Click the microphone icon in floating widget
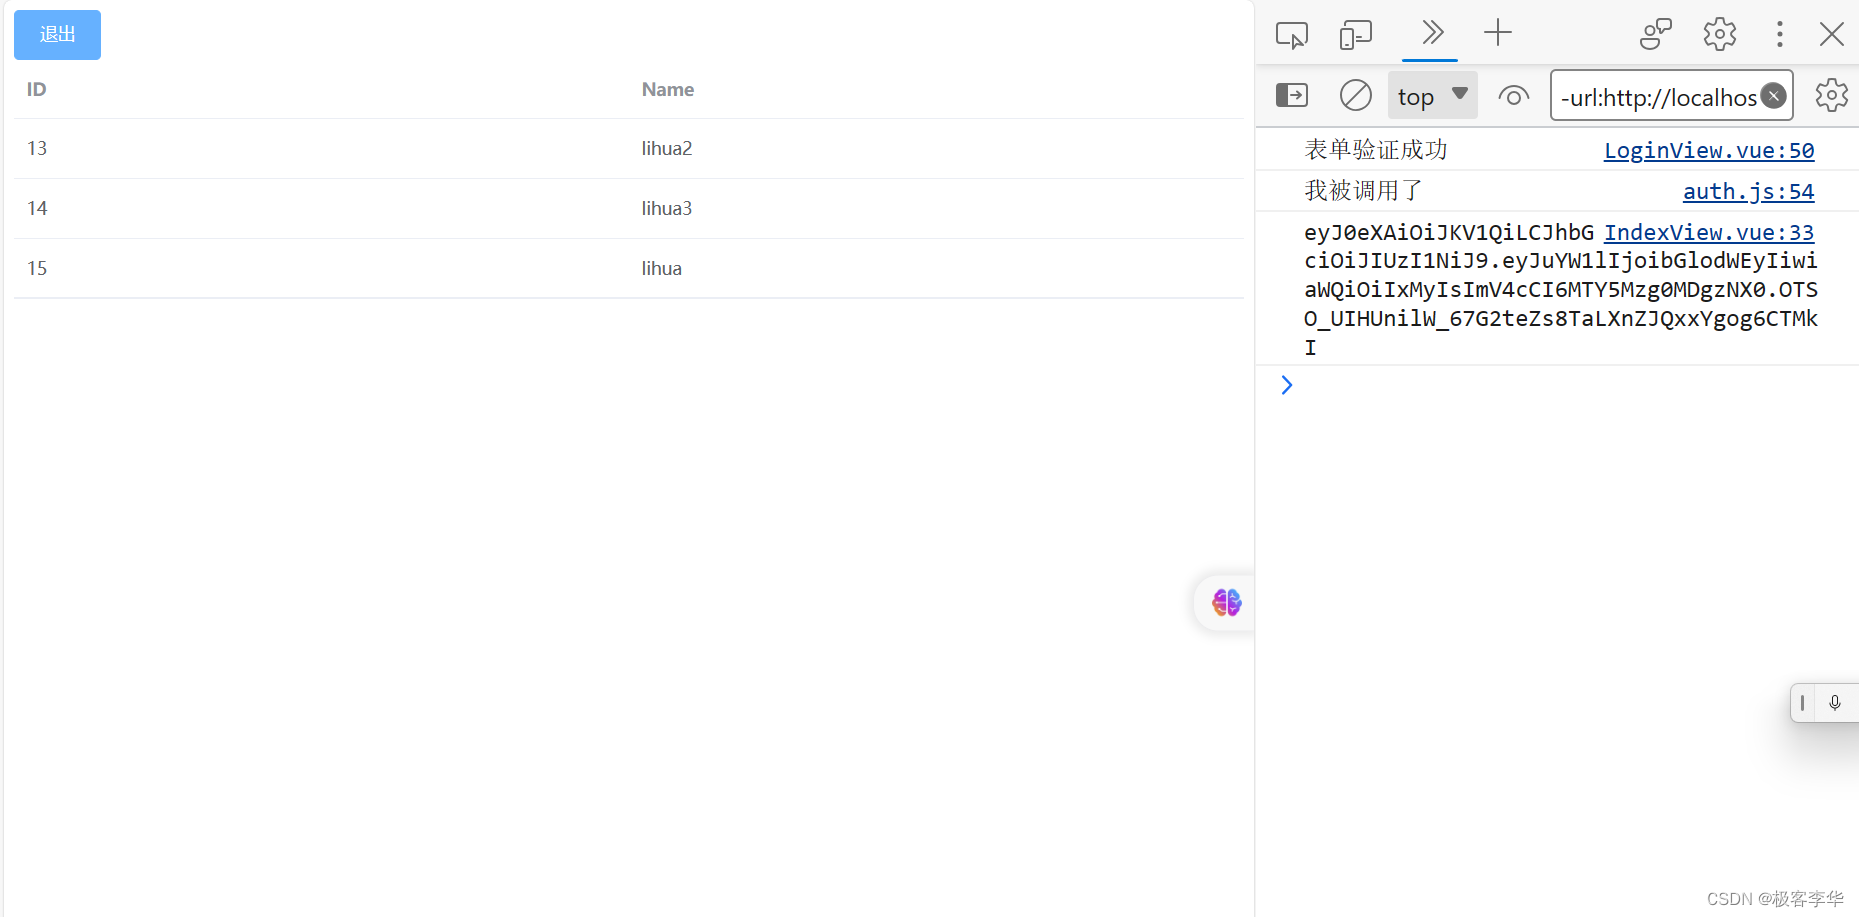The height and width of the screenshot is (917, 1859). click(x=1835, y=703)
